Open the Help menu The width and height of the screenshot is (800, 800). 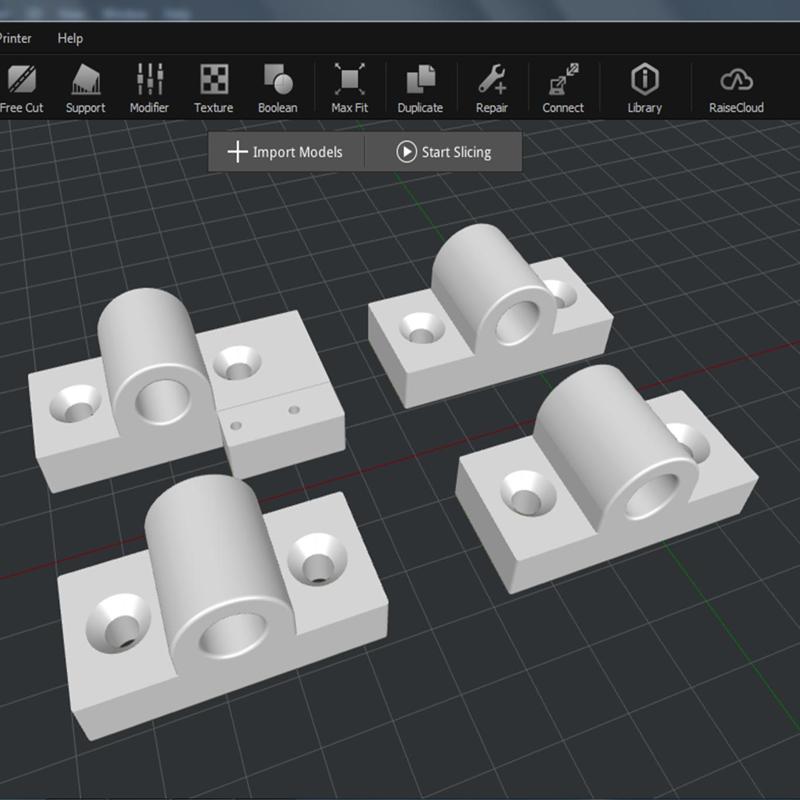(x=70, y=38)
